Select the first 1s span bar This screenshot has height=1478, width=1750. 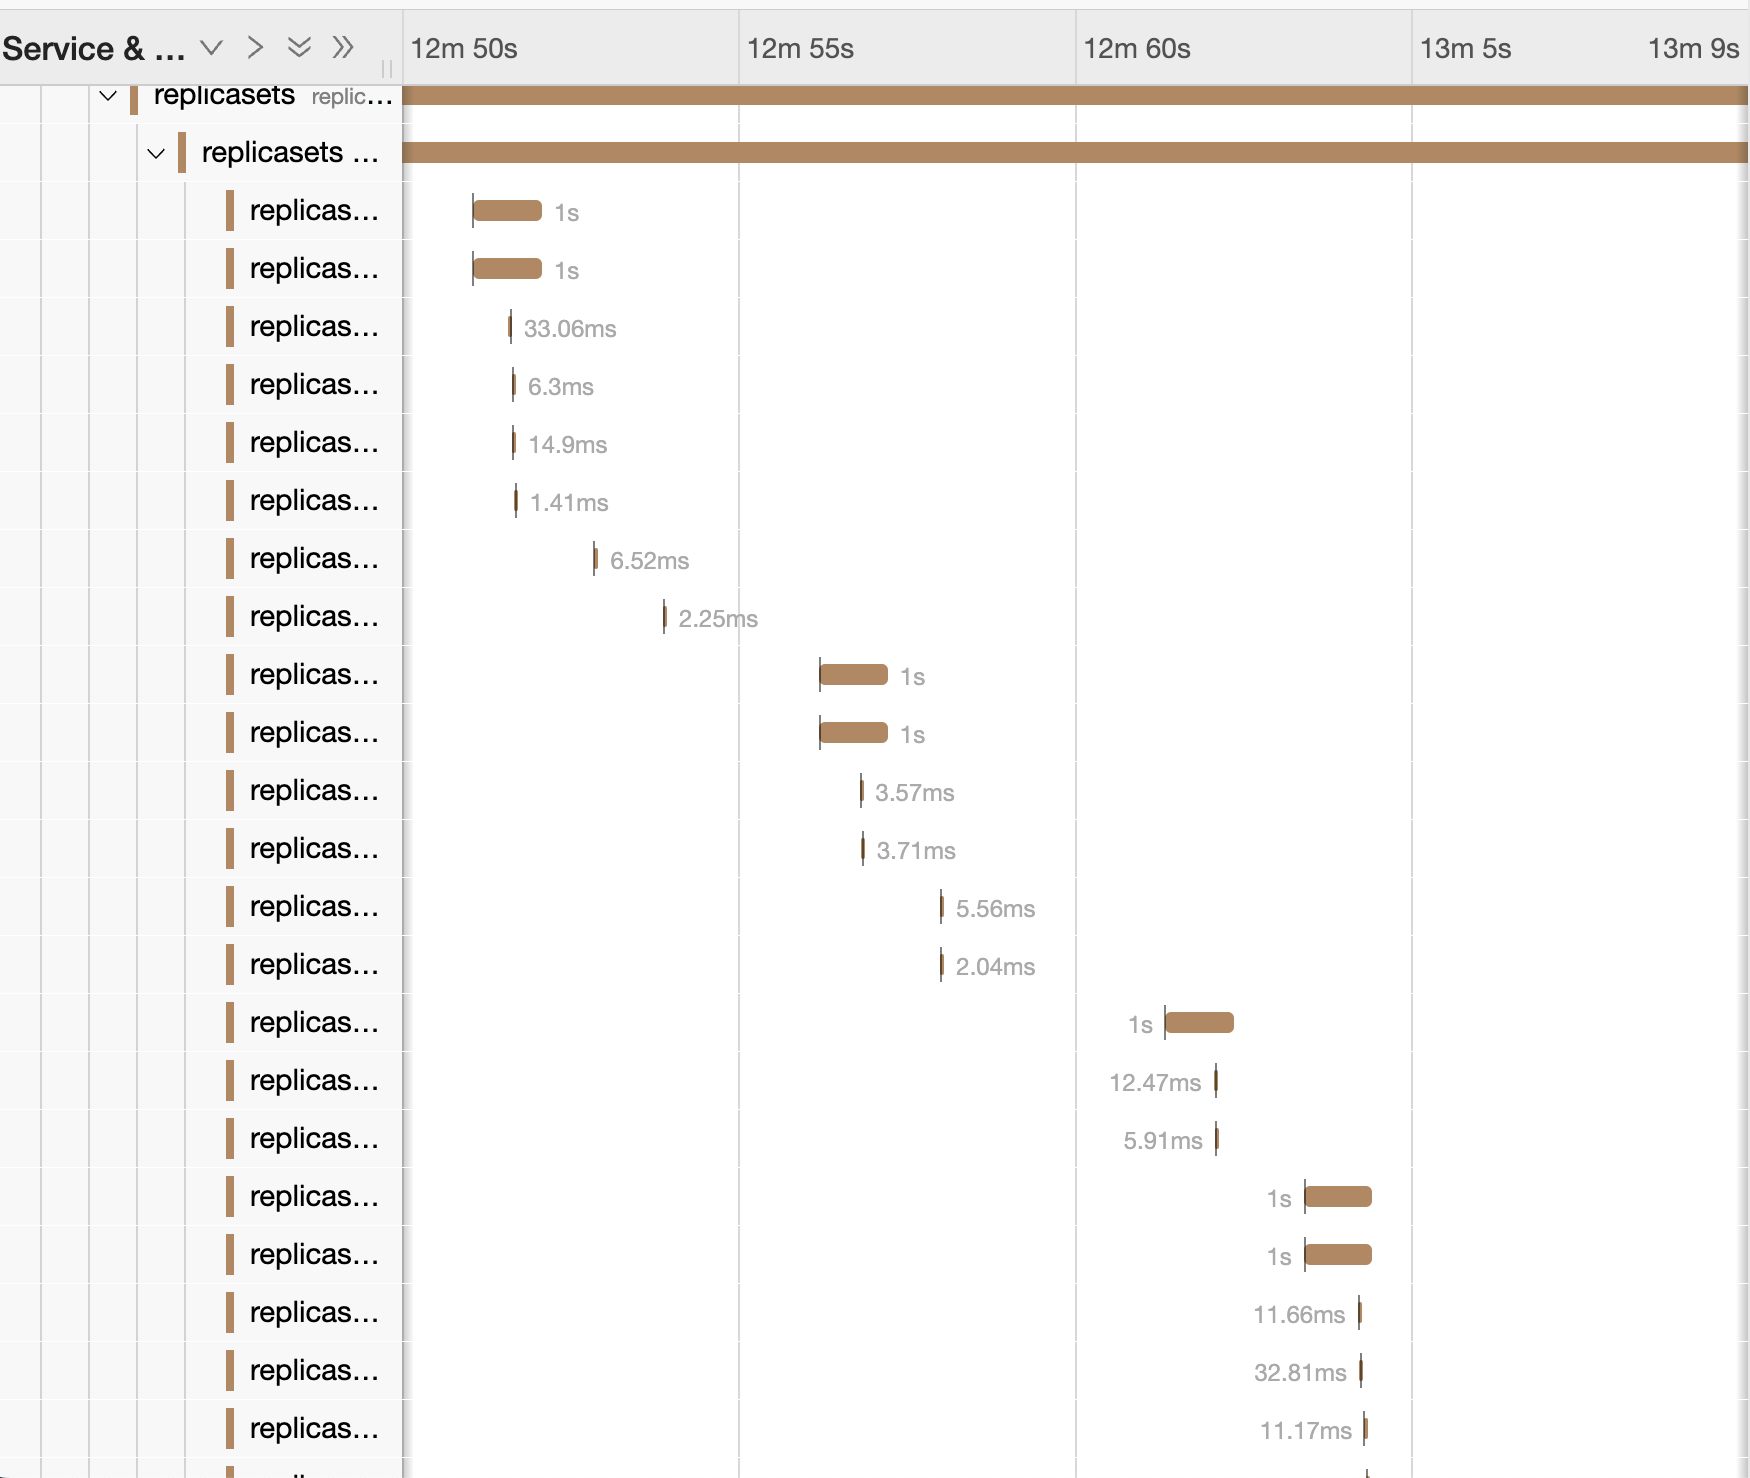pos(507,211)
